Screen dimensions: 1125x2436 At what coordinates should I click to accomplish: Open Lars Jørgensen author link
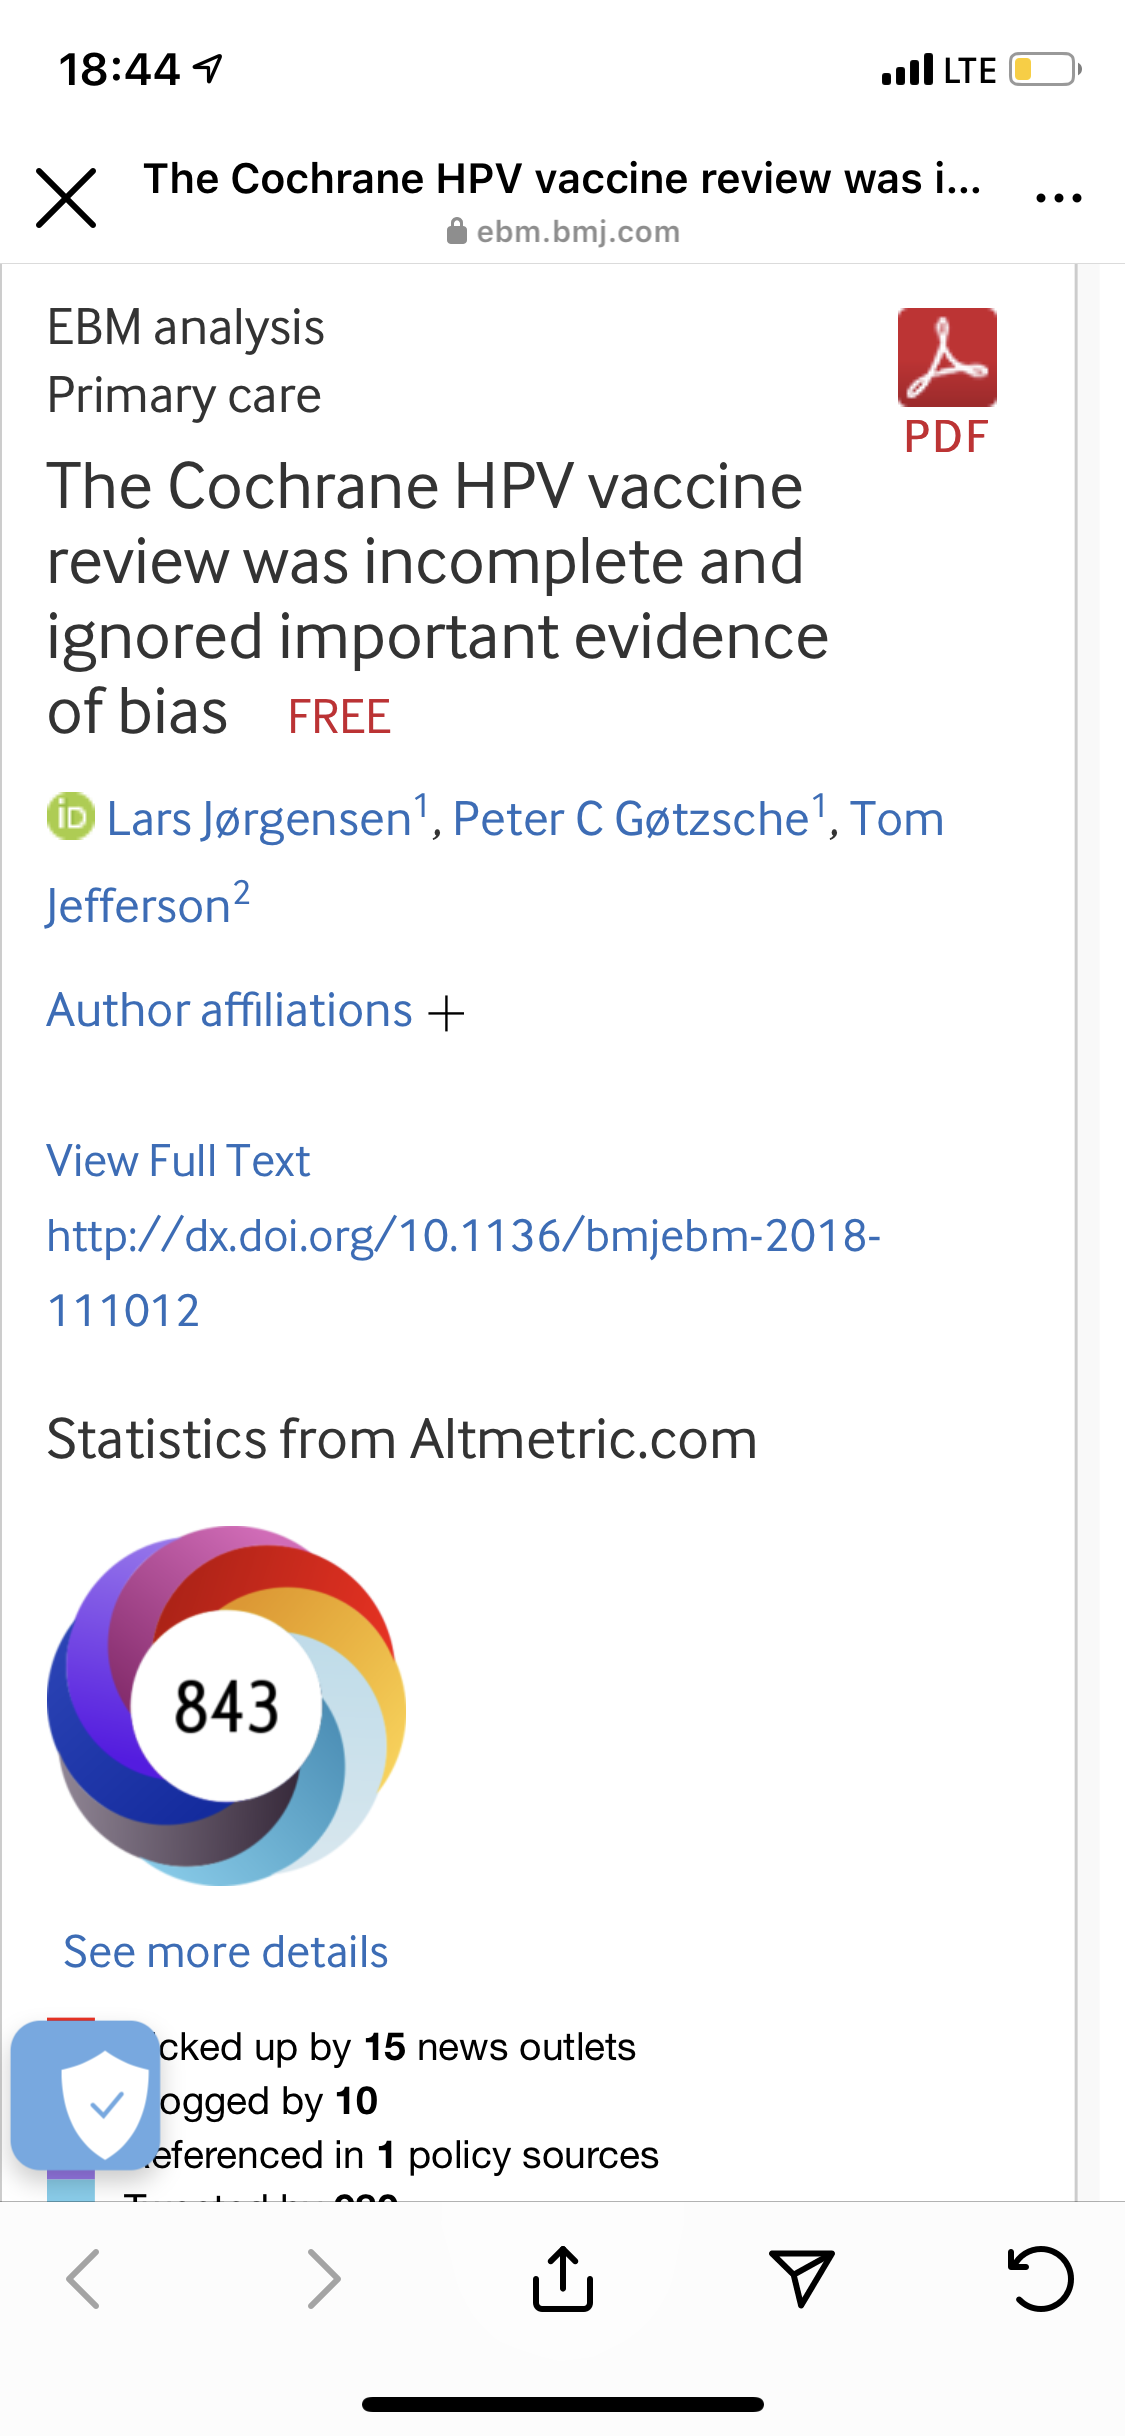260,819
